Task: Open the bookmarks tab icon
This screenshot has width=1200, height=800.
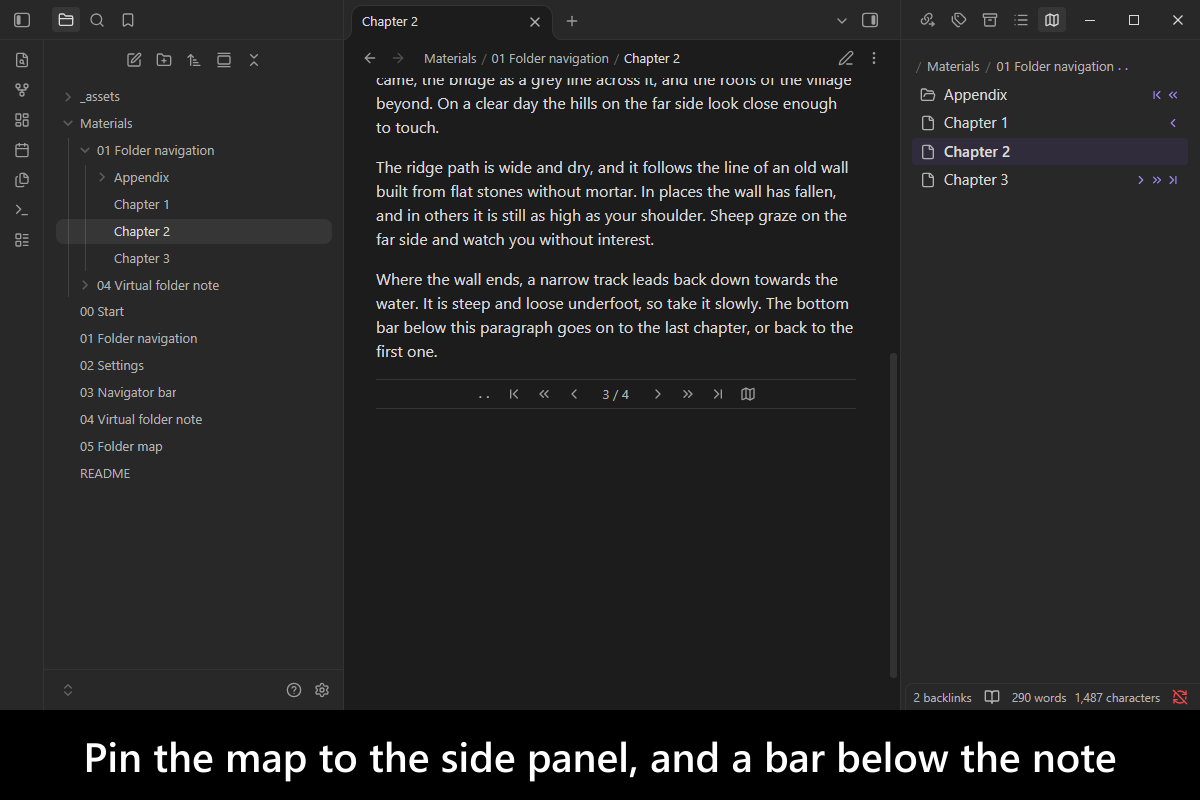Action: tap(128, 20)
